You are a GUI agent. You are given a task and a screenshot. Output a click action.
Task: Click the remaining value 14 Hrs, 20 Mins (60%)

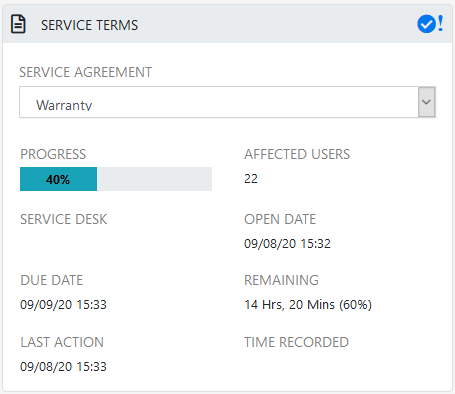(x=308, y=305)
